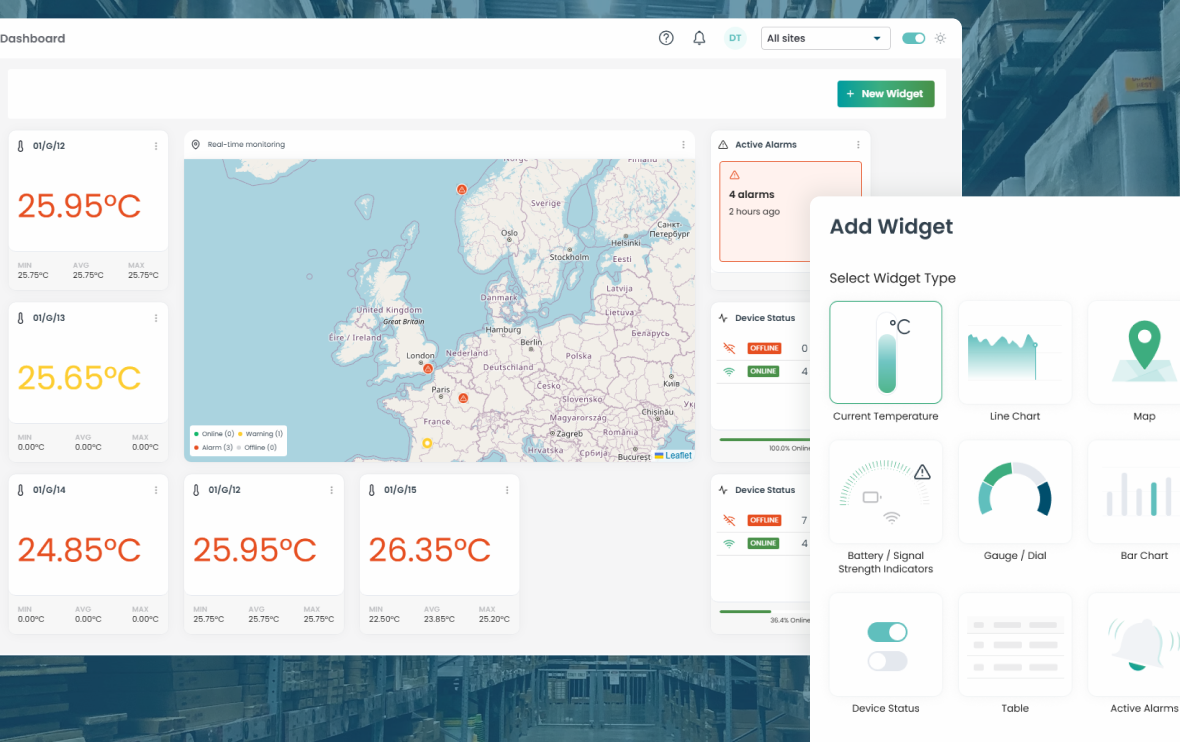This screenshot has height=742, width=1180.
Task: Click the 25.65°C temperature reading
Action: pyautogui.click(x=79, y=378)
